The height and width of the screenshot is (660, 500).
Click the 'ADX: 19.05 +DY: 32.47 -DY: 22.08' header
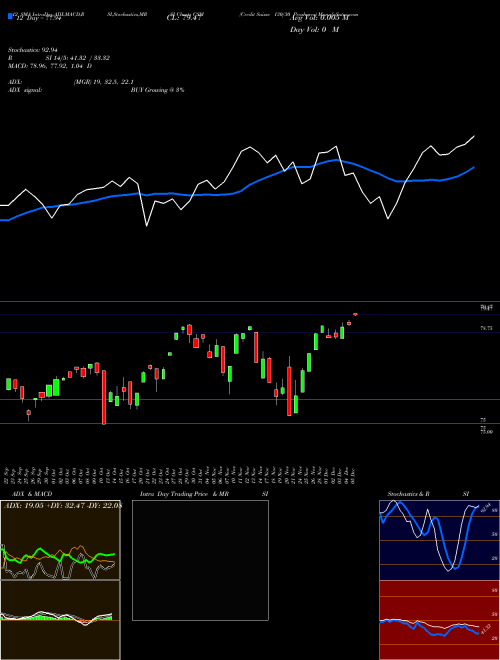pyautogui.click(x=62, y=505)
